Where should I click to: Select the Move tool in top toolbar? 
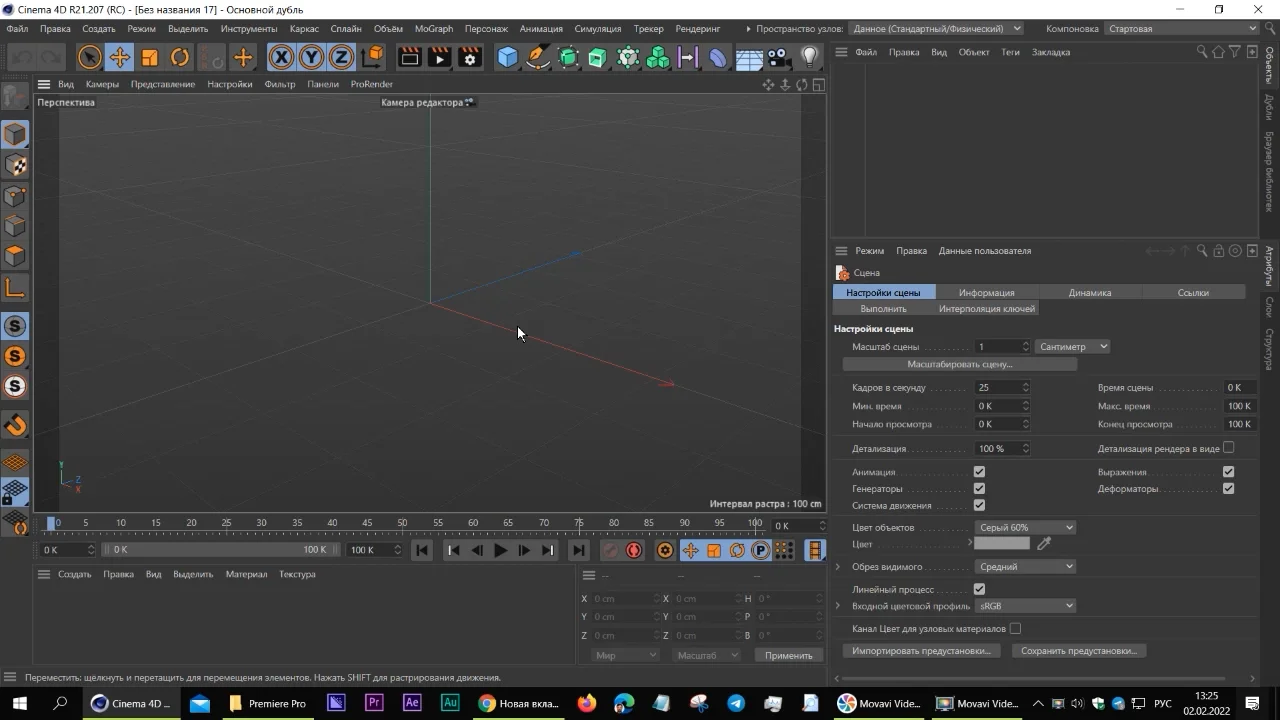[119, 58]
